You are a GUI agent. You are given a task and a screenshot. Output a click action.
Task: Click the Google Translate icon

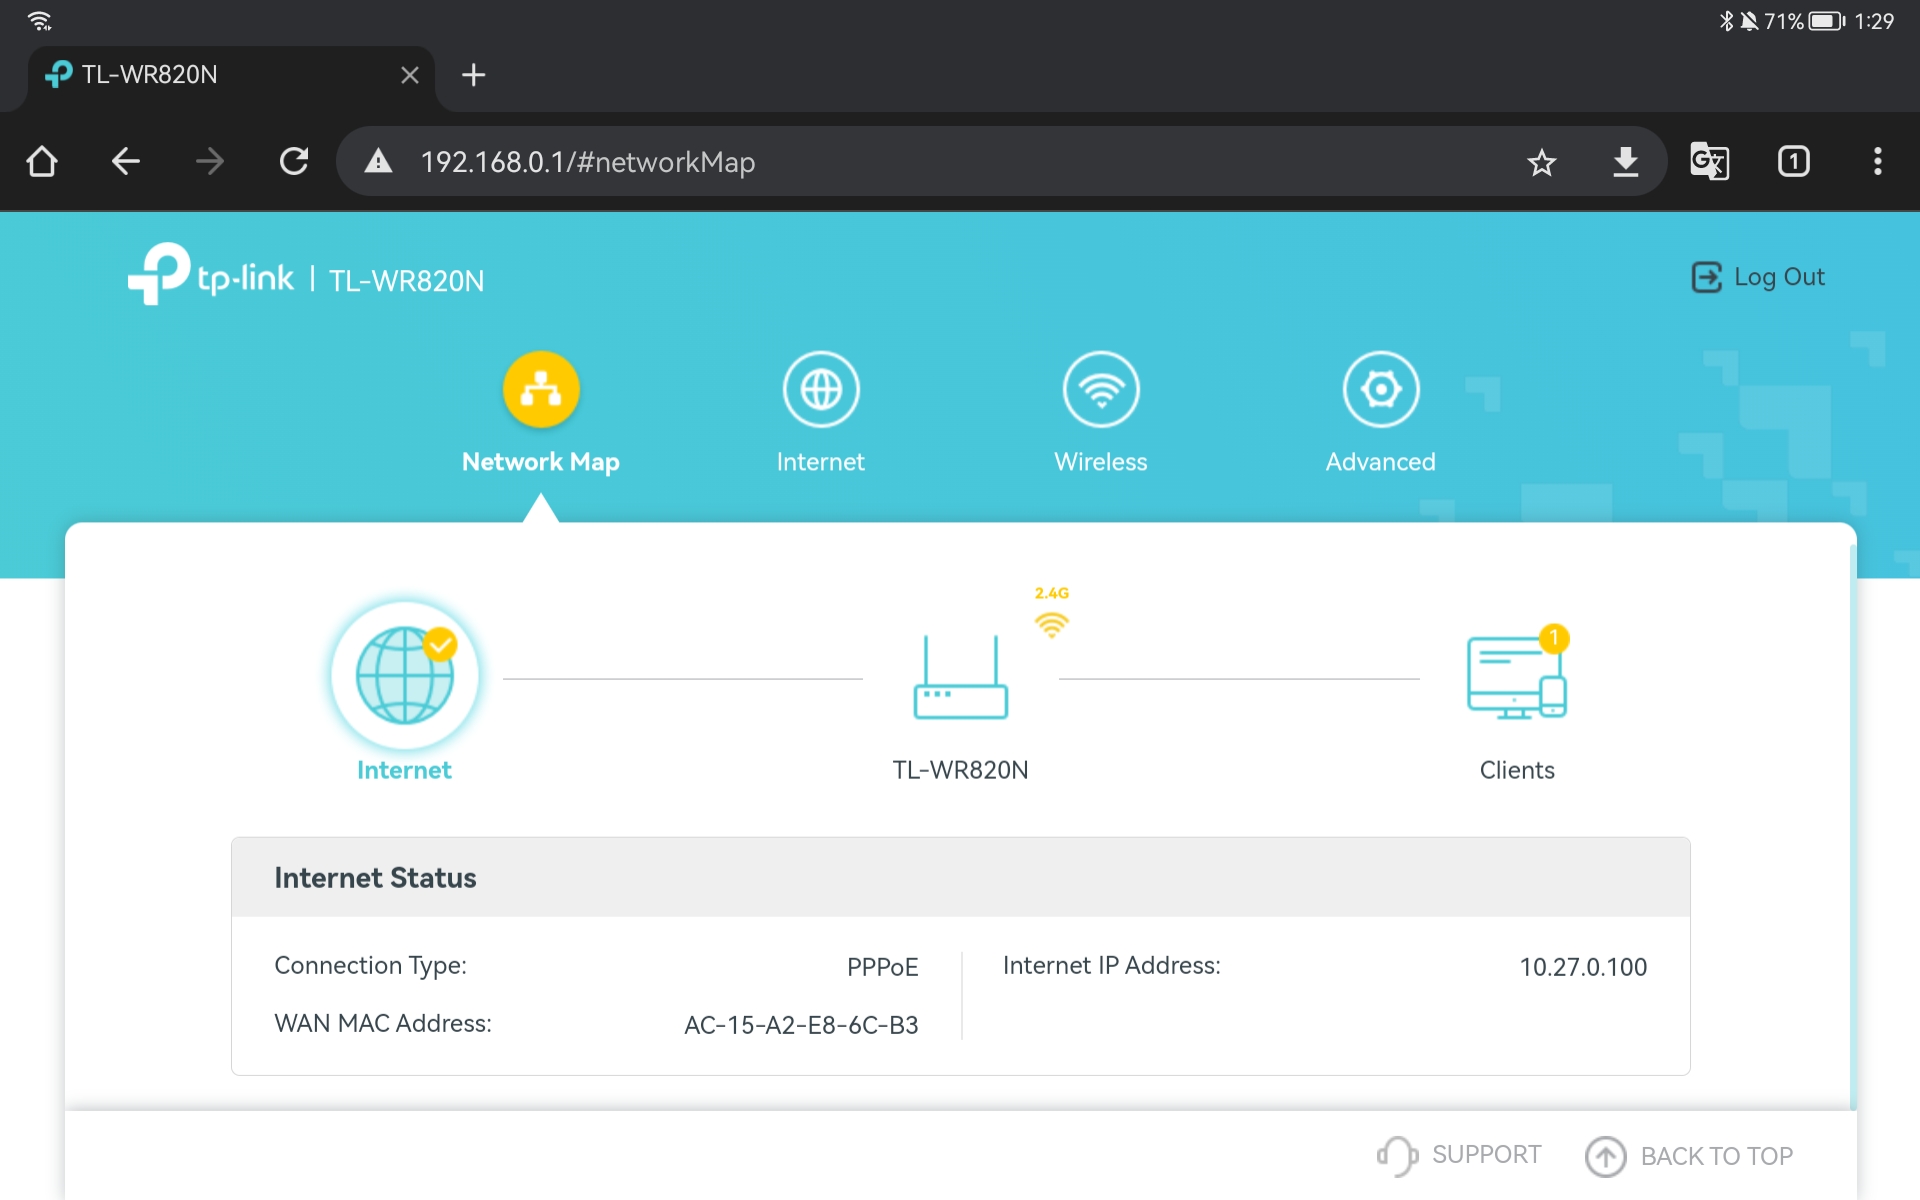[1709, 162]
